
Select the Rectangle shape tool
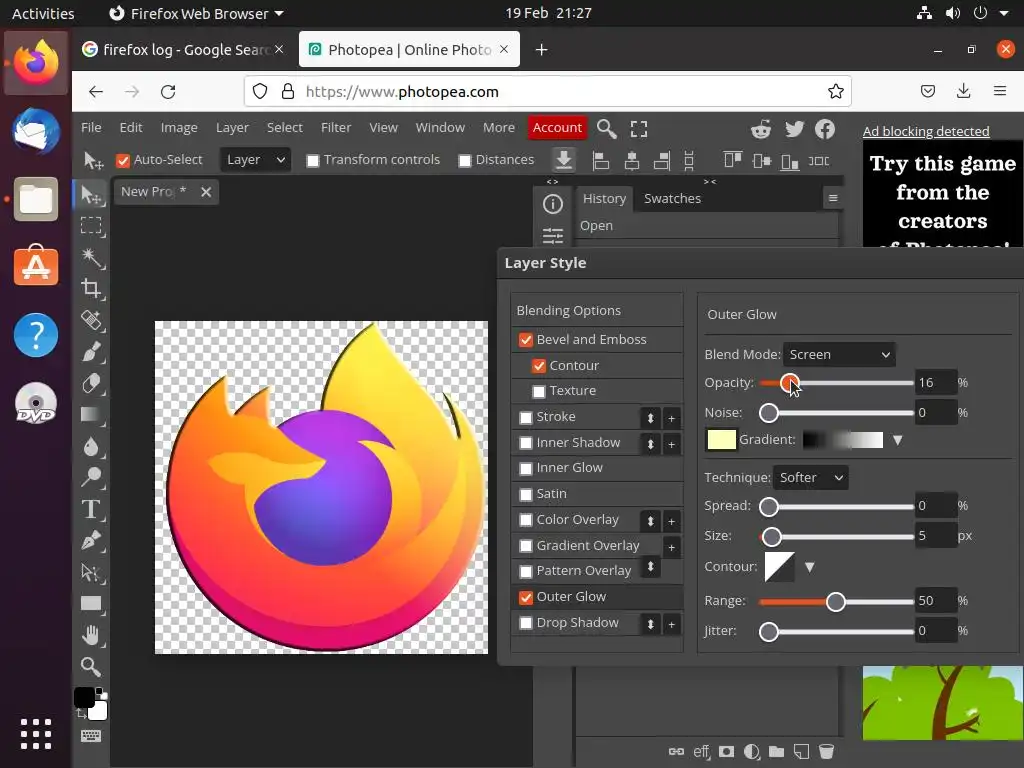(x=91, y=604)
